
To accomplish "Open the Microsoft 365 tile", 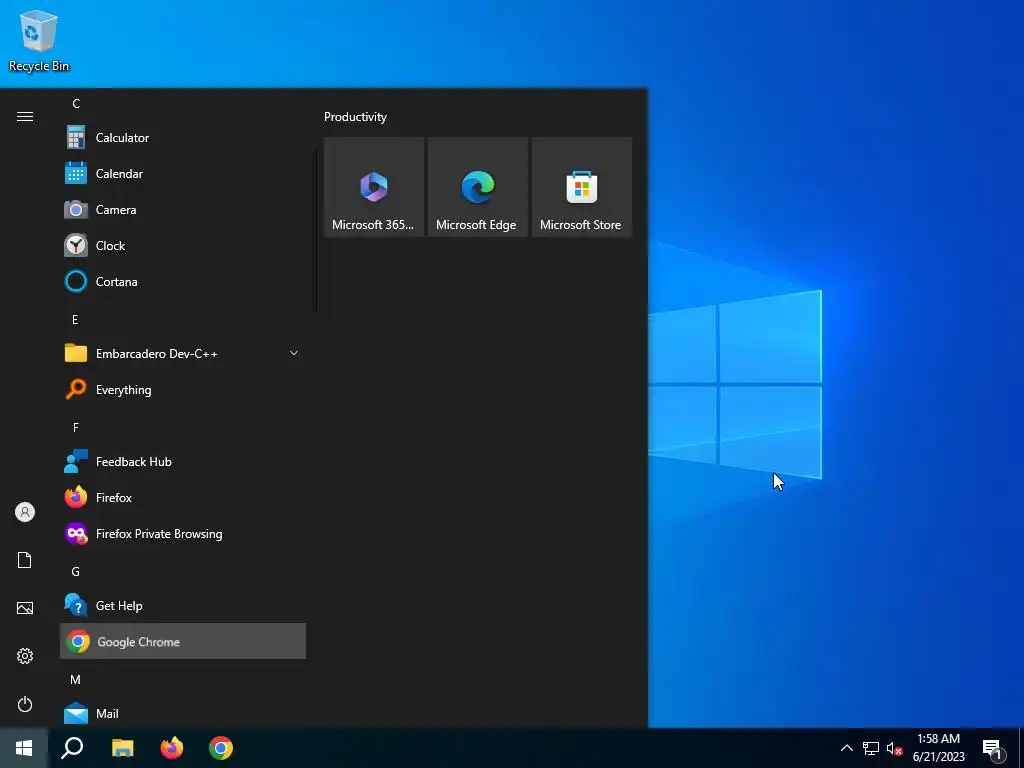I will [374, 187].
